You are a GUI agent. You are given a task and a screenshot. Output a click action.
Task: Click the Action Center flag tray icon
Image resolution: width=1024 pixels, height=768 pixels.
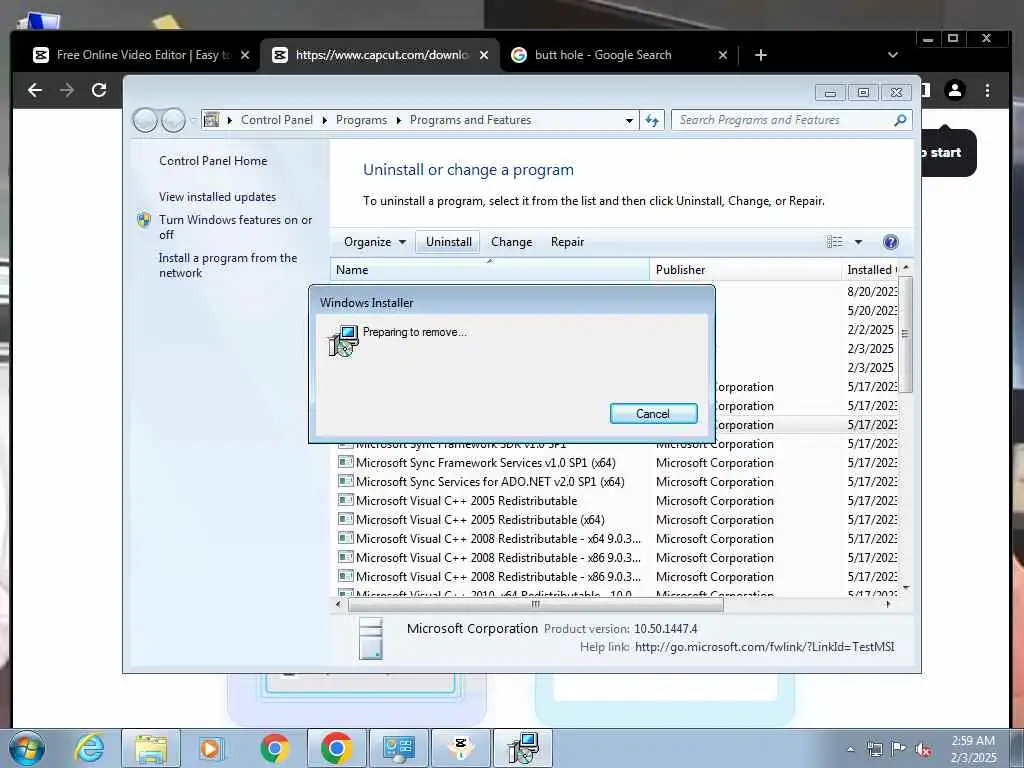(899, 748)
